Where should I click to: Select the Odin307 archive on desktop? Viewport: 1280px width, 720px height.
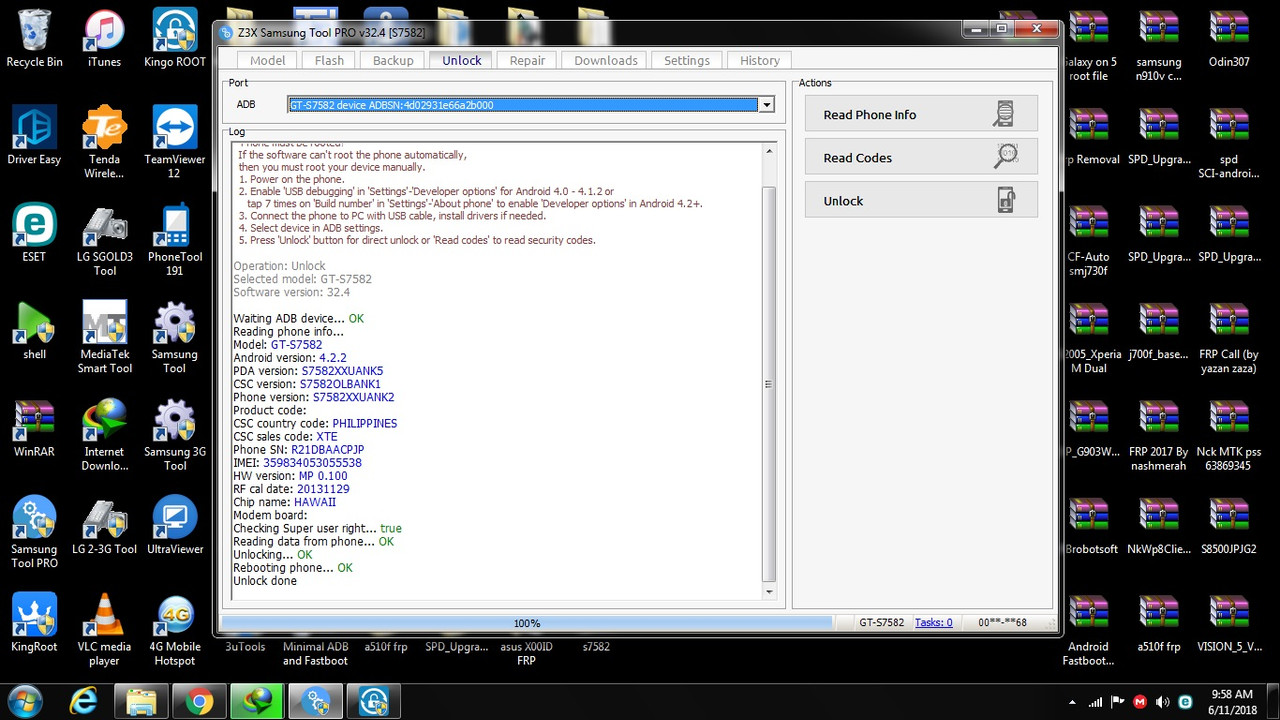(1229, 39)
